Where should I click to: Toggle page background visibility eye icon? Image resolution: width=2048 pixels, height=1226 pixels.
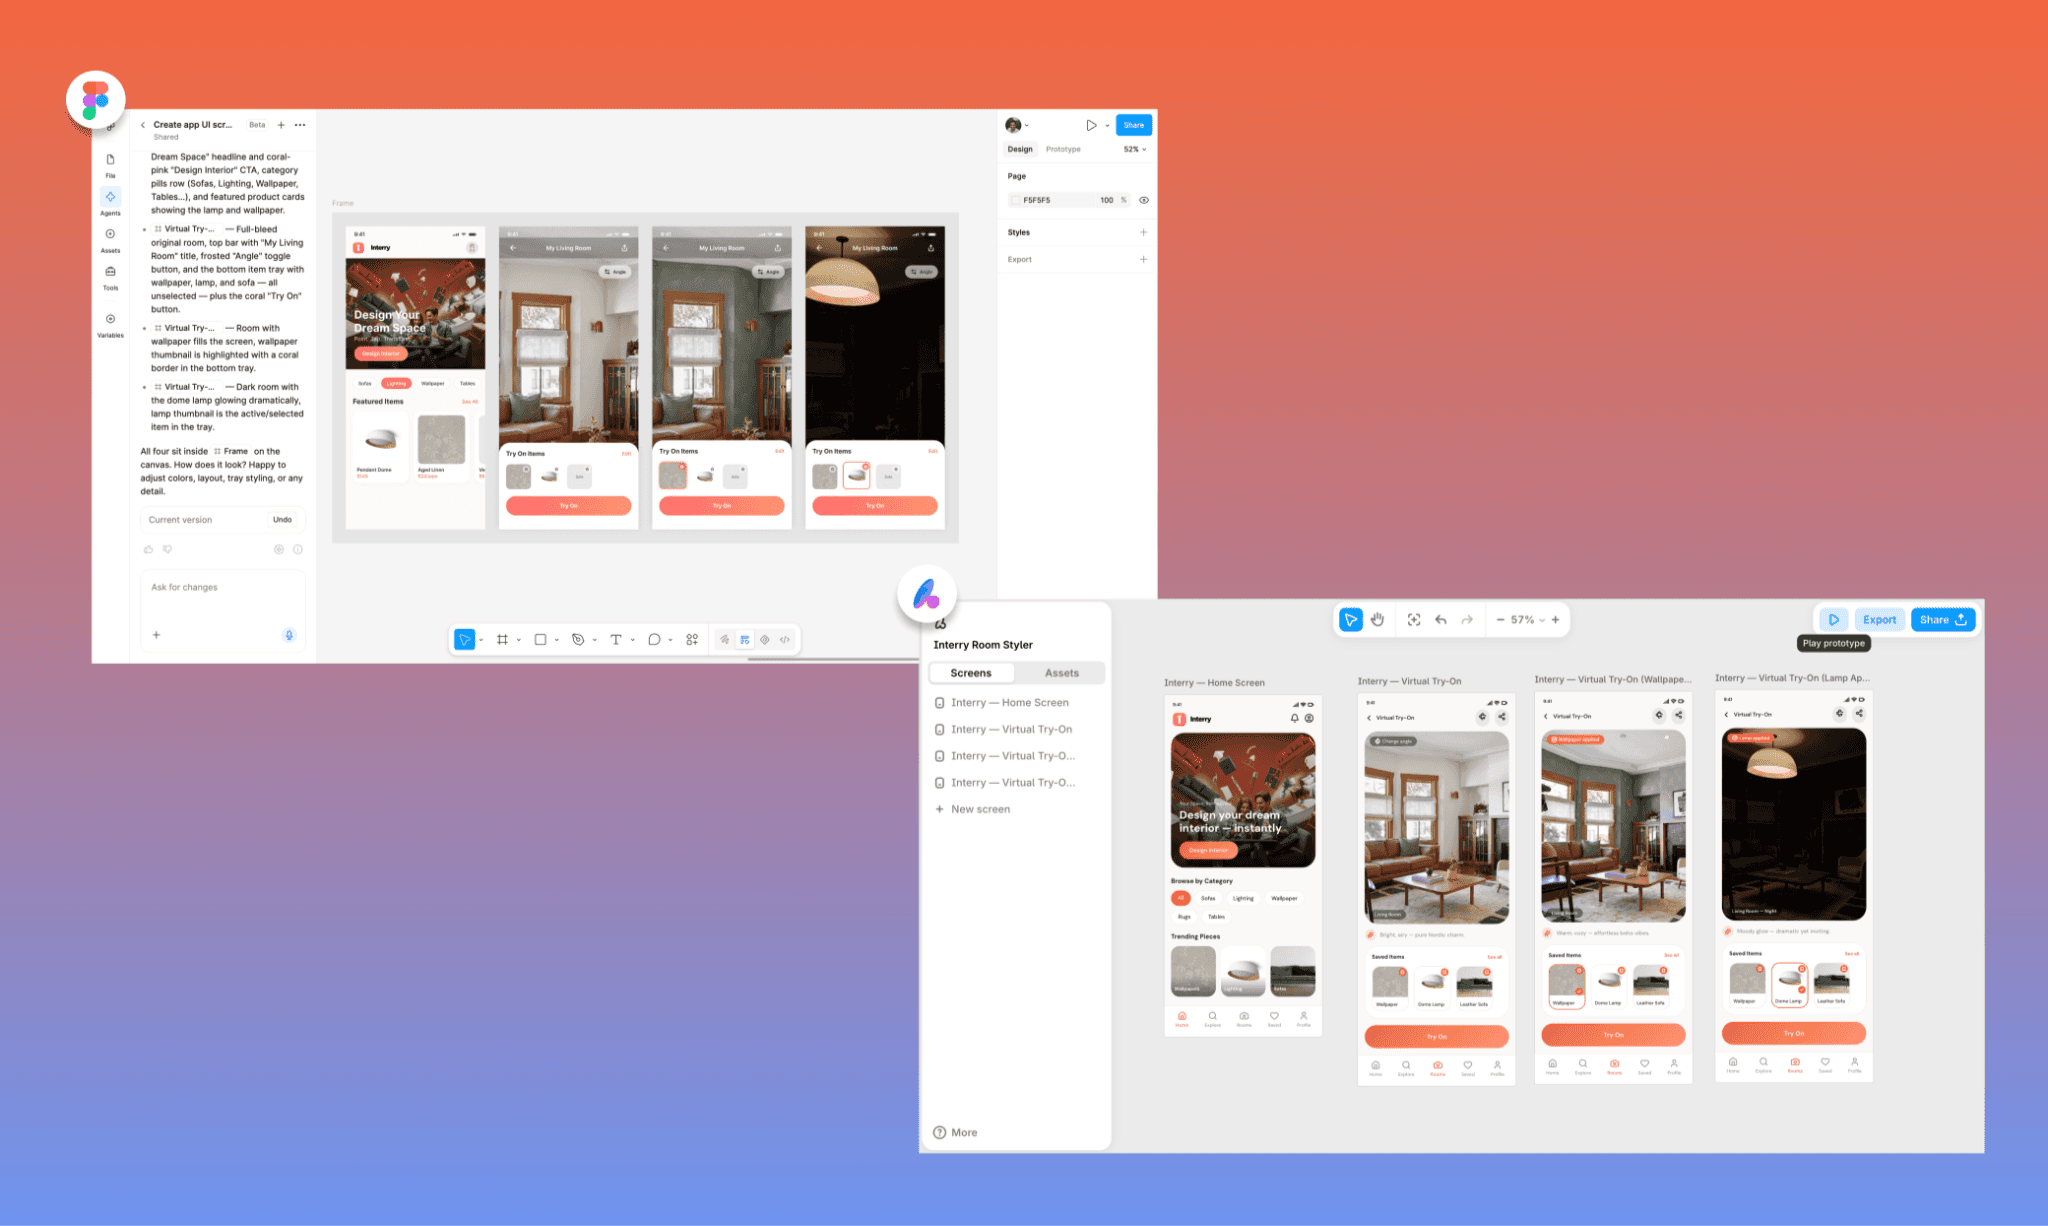[x=1144, y=200]
